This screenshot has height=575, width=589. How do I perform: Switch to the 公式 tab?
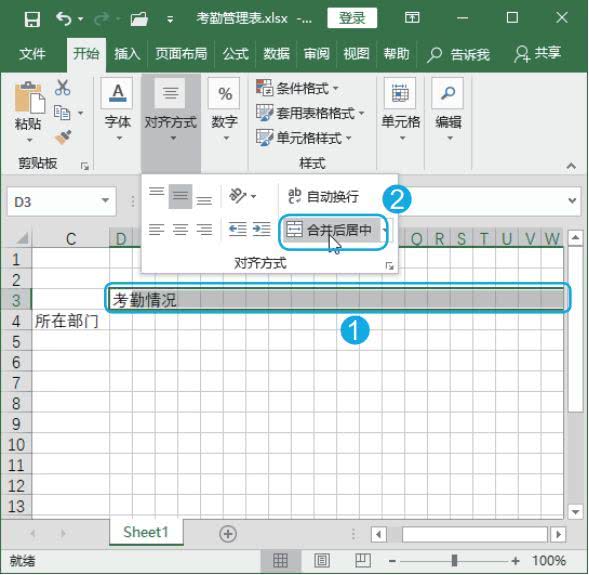(x=236, y=54)
